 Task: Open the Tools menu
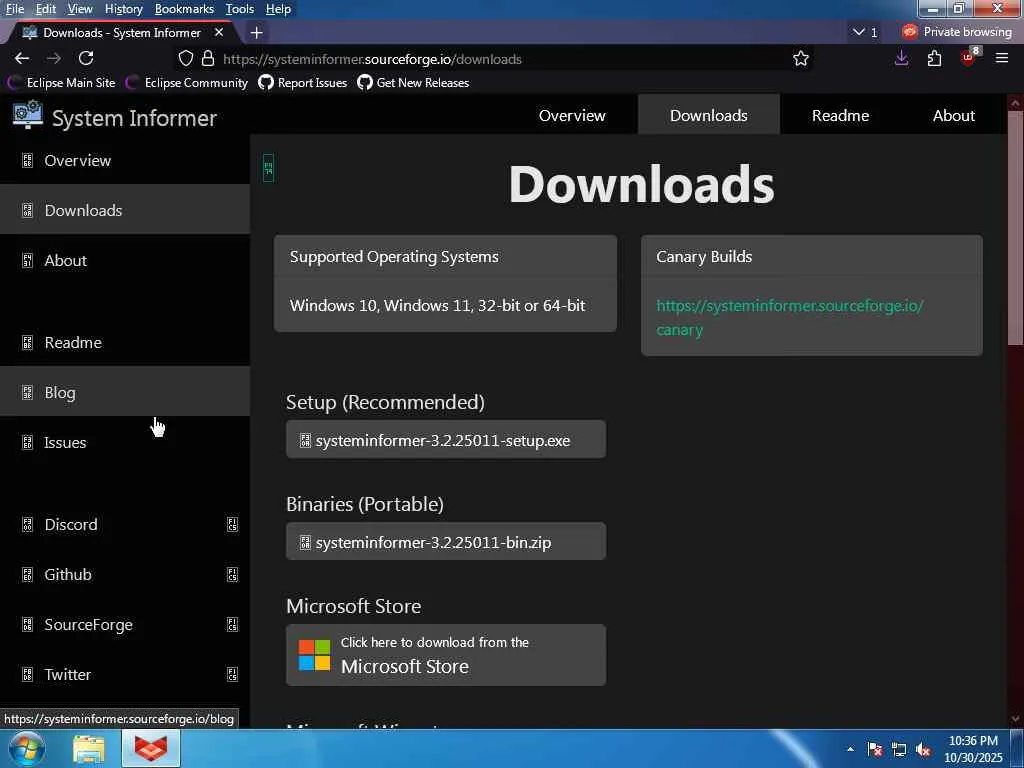point(240,9)
